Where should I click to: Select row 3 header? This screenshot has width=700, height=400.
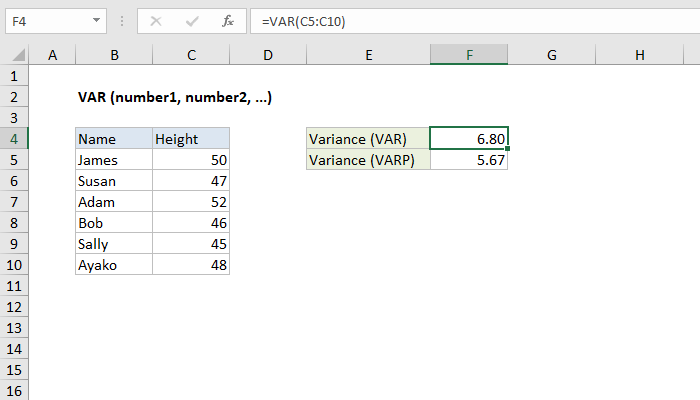coord(14,118)
